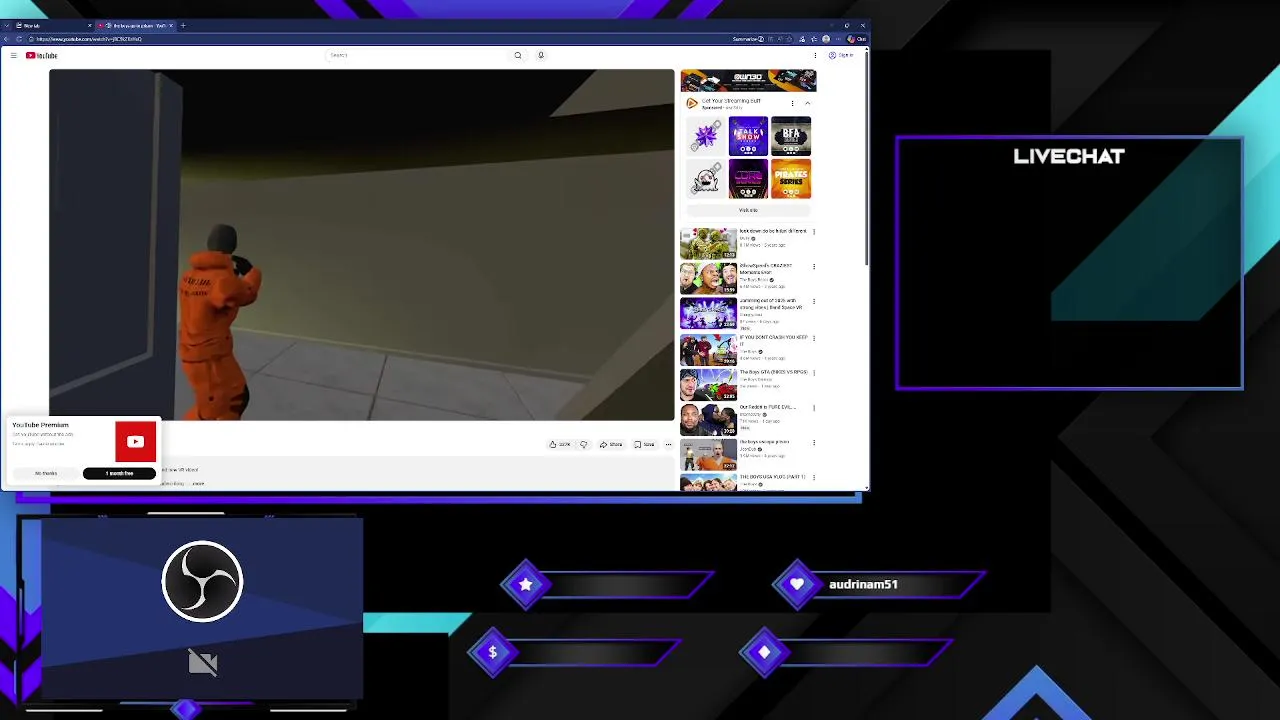Click the Core overlay ad thumbnail
The image size is (1280, 720).
coord(748,179)
